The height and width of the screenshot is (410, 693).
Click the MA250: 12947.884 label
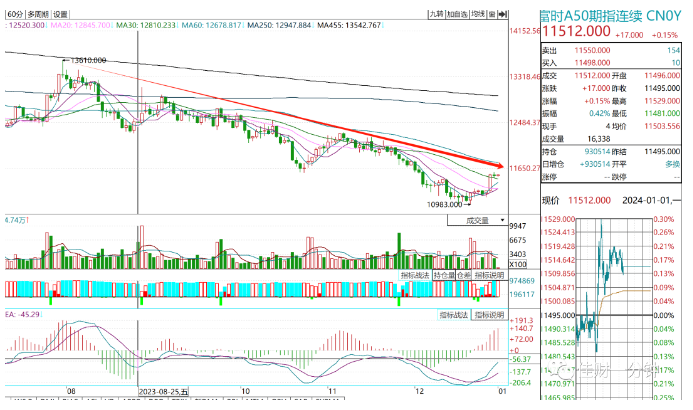(279, 25)
